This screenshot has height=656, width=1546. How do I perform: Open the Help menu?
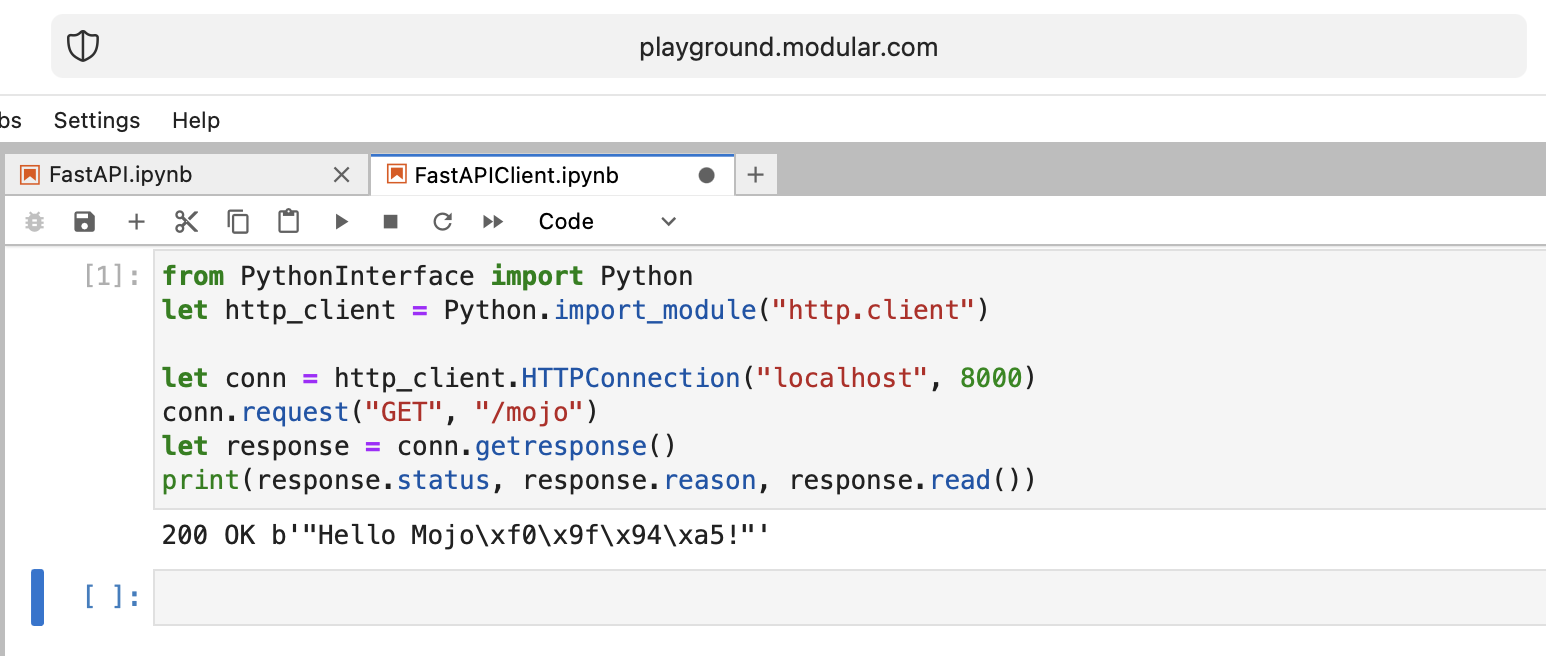(x=196, y=120)
